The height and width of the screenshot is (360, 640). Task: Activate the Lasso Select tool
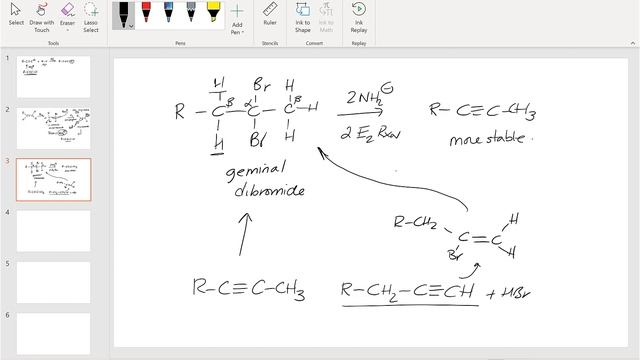click(x=91, y=17)
